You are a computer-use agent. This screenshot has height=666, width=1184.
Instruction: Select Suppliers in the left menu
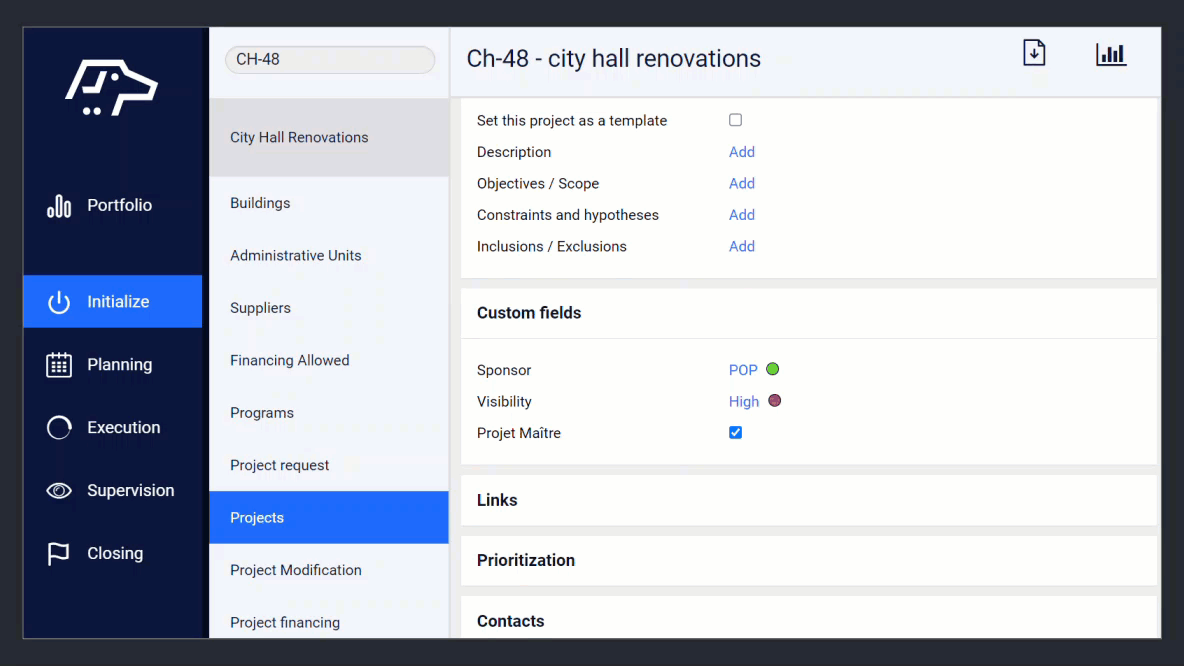click(x=260, y=307)
